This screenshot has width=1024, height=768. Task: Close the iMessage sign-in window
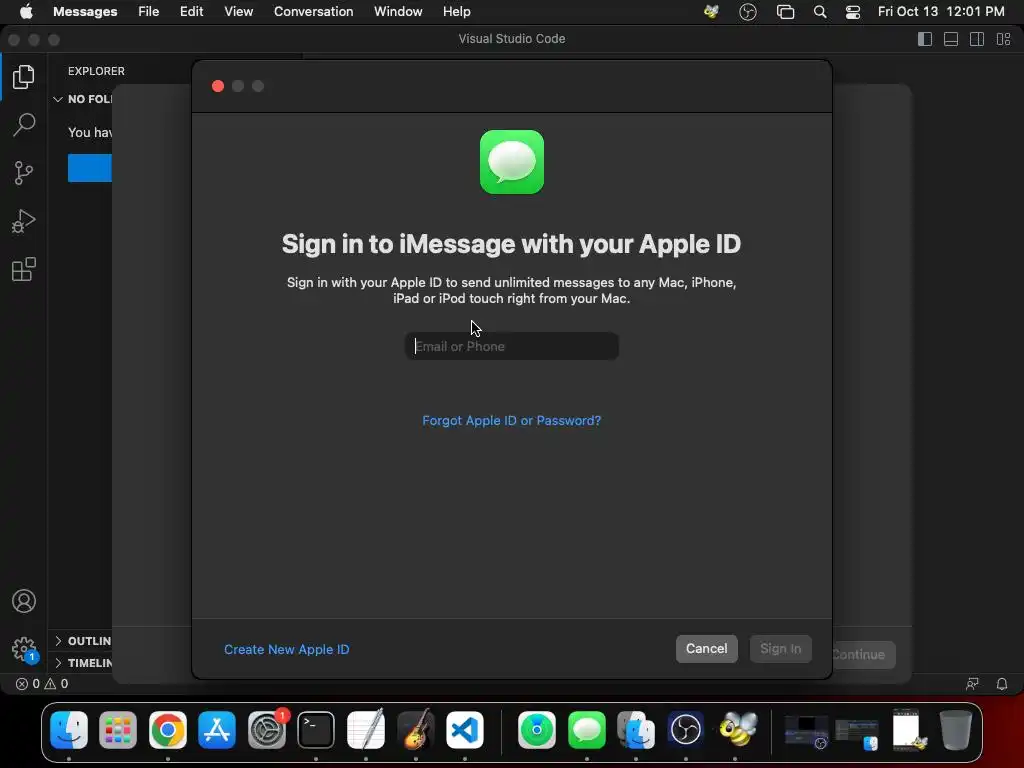click(x=218, y=86)
